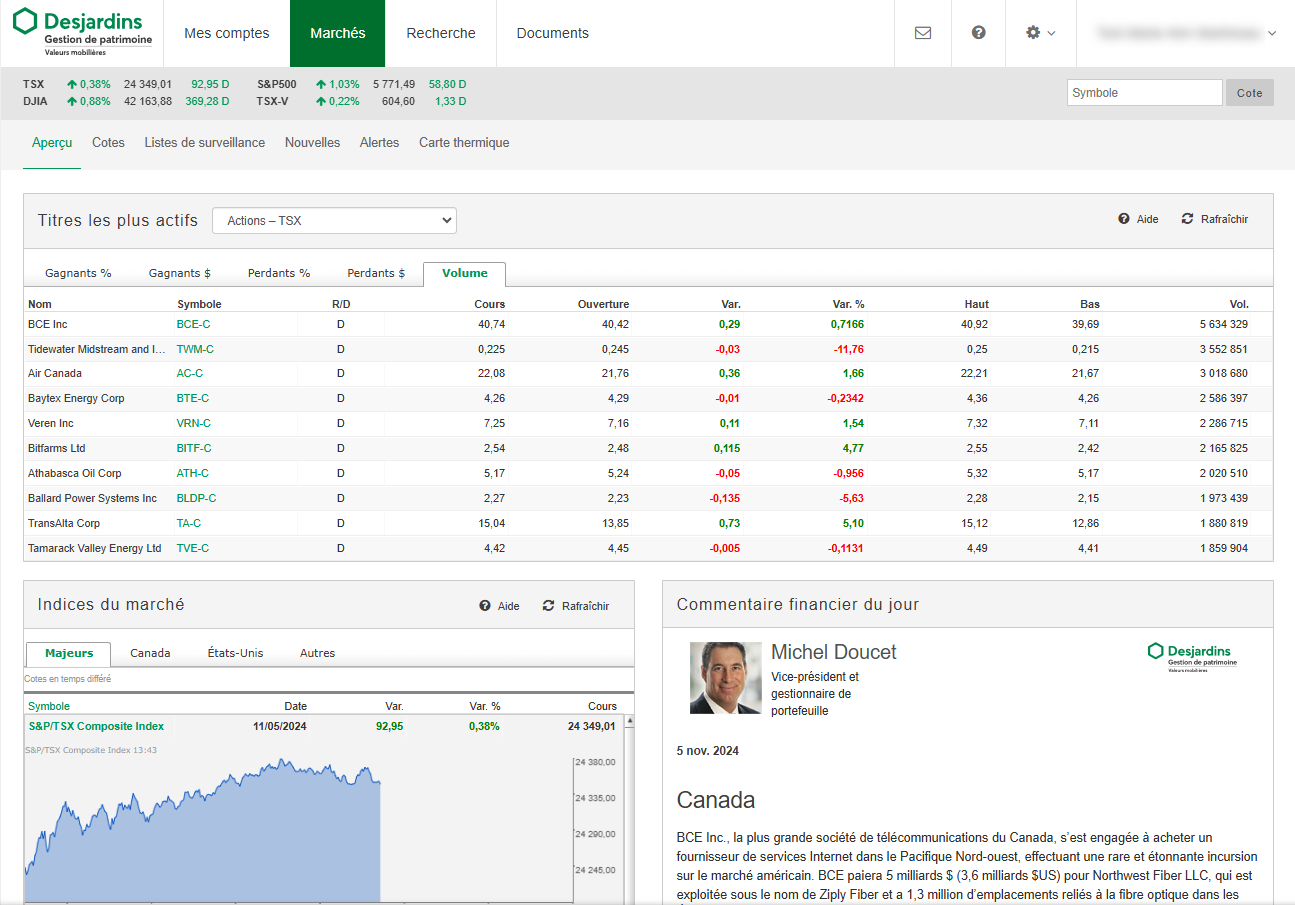Open the Mes comptes menu

227,33
